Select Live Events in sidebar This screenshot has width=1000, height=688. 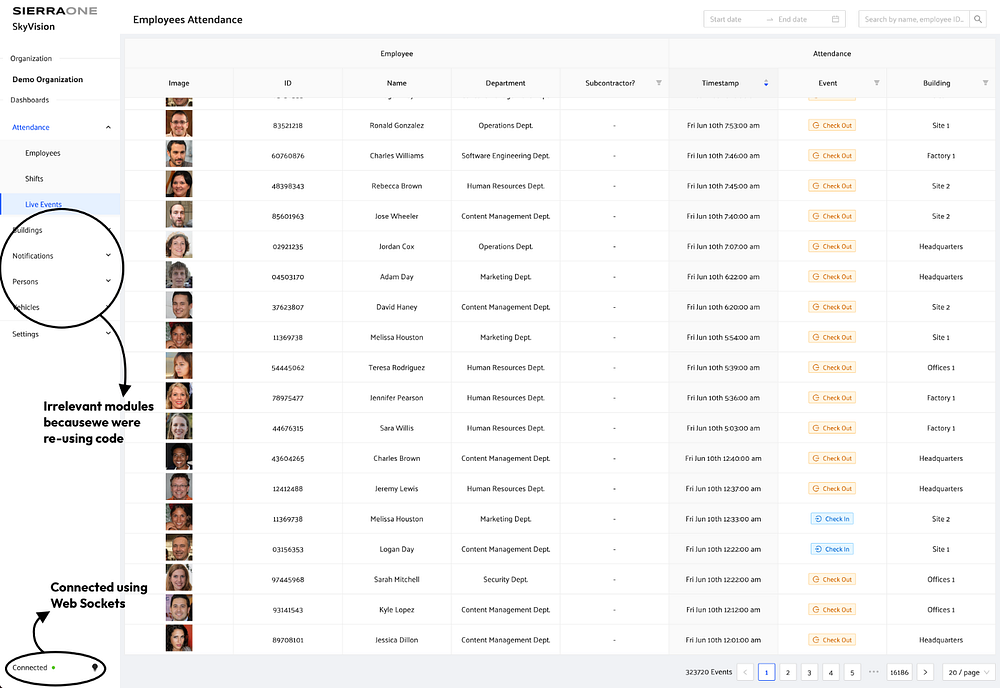[43, 205]
